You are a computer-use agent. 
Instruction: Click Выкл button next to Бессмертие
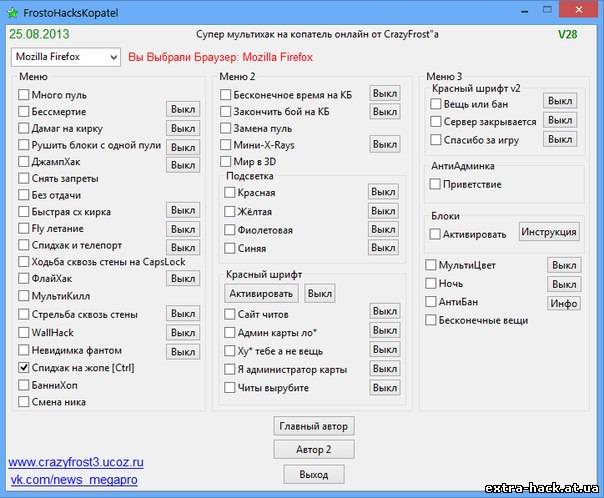coord(183,109)
